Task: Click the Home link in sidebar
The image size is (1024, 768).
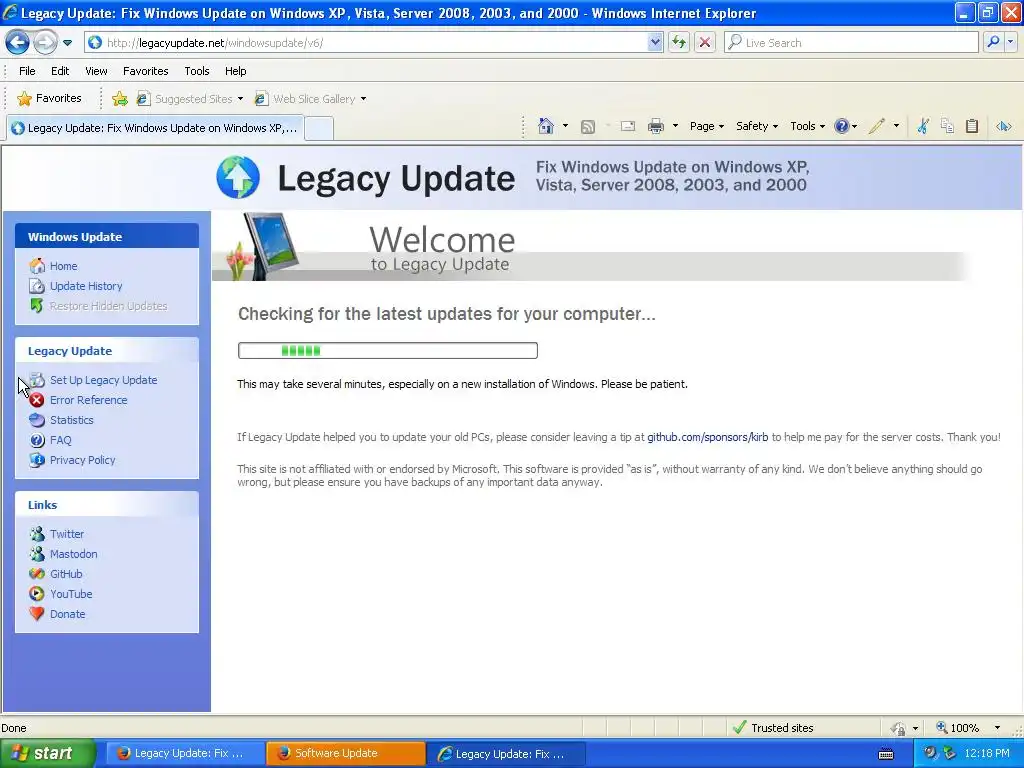Action: [x=63, y=266]
